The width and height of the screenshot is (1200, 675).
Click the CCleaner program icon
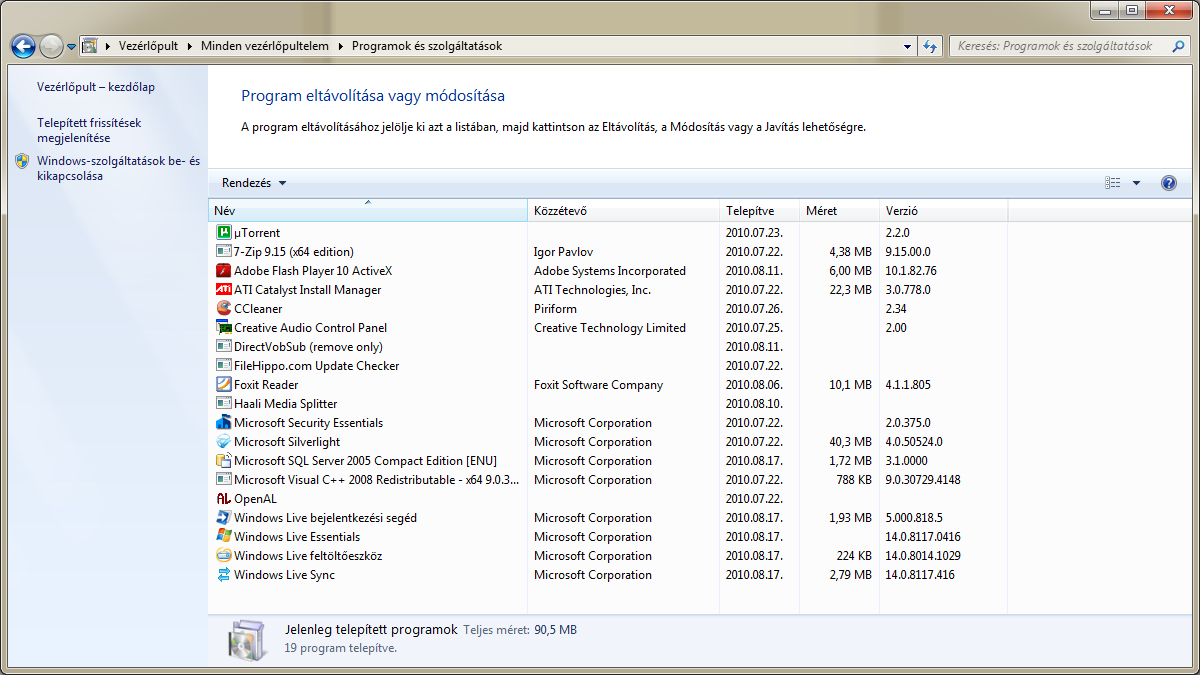(x=224, y=309)
